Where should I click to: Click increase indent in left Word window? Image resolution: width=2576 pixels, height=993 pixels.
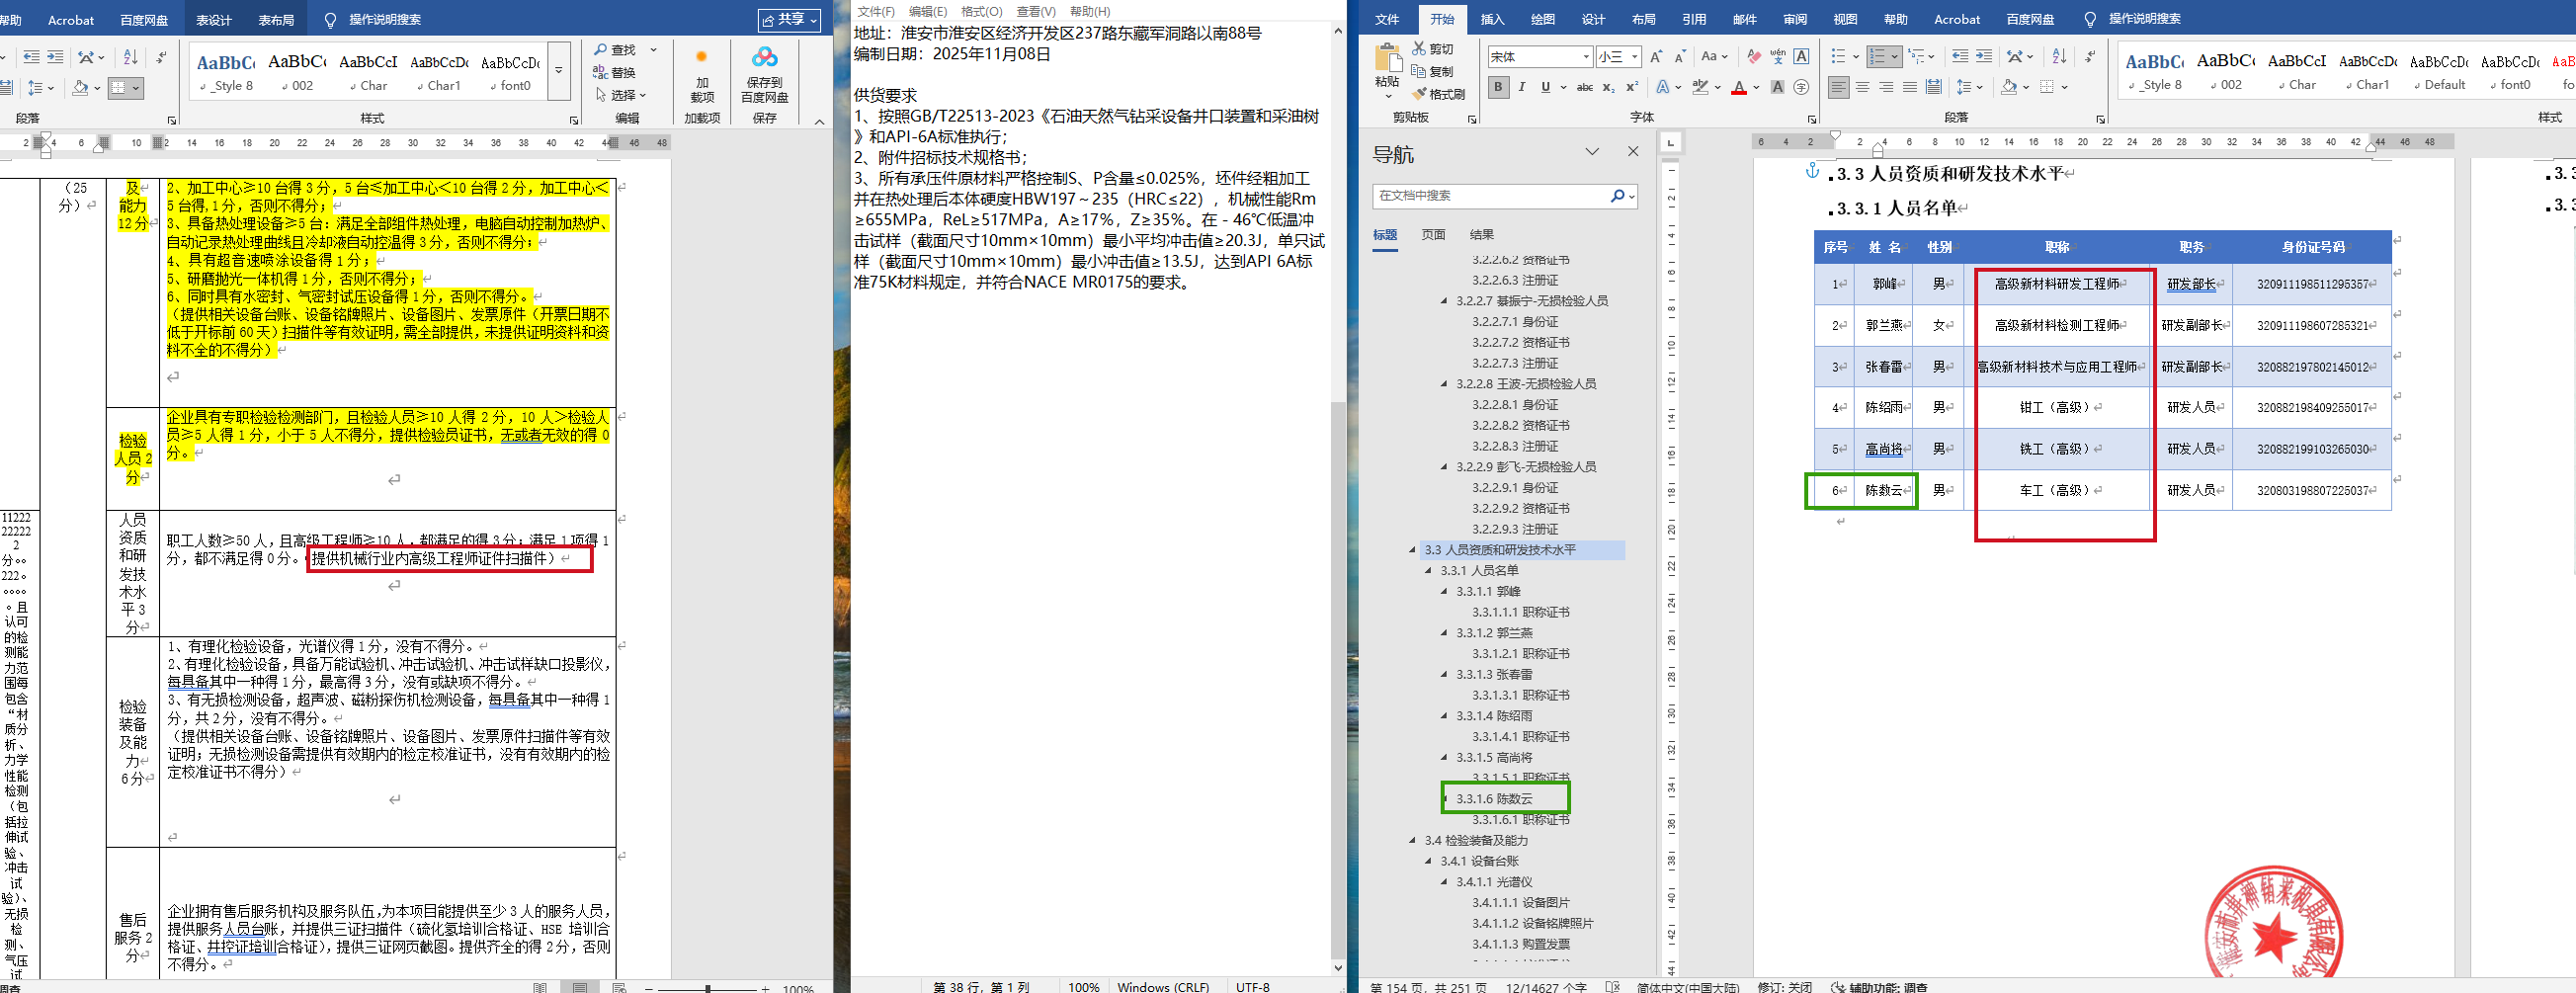pyautogui.click(x=55, y=57)
